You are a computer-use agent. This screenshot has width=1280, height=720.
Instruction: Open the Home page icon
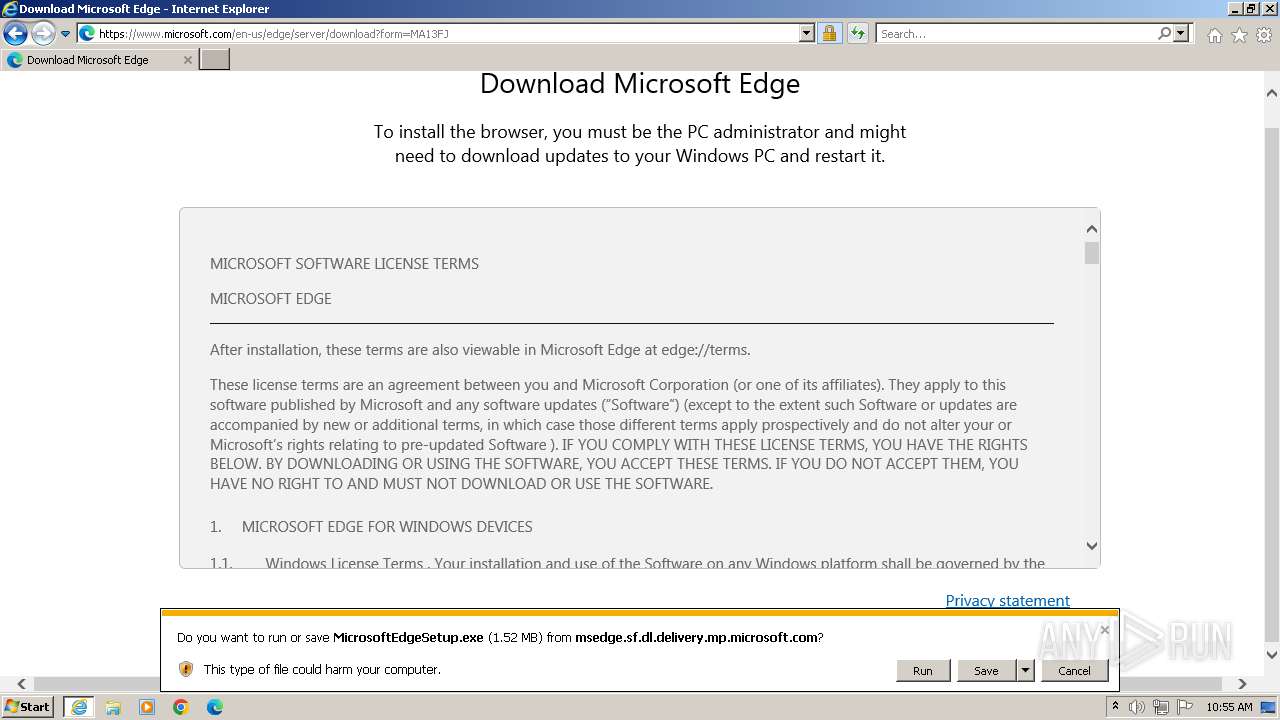tap(1214, 35)
